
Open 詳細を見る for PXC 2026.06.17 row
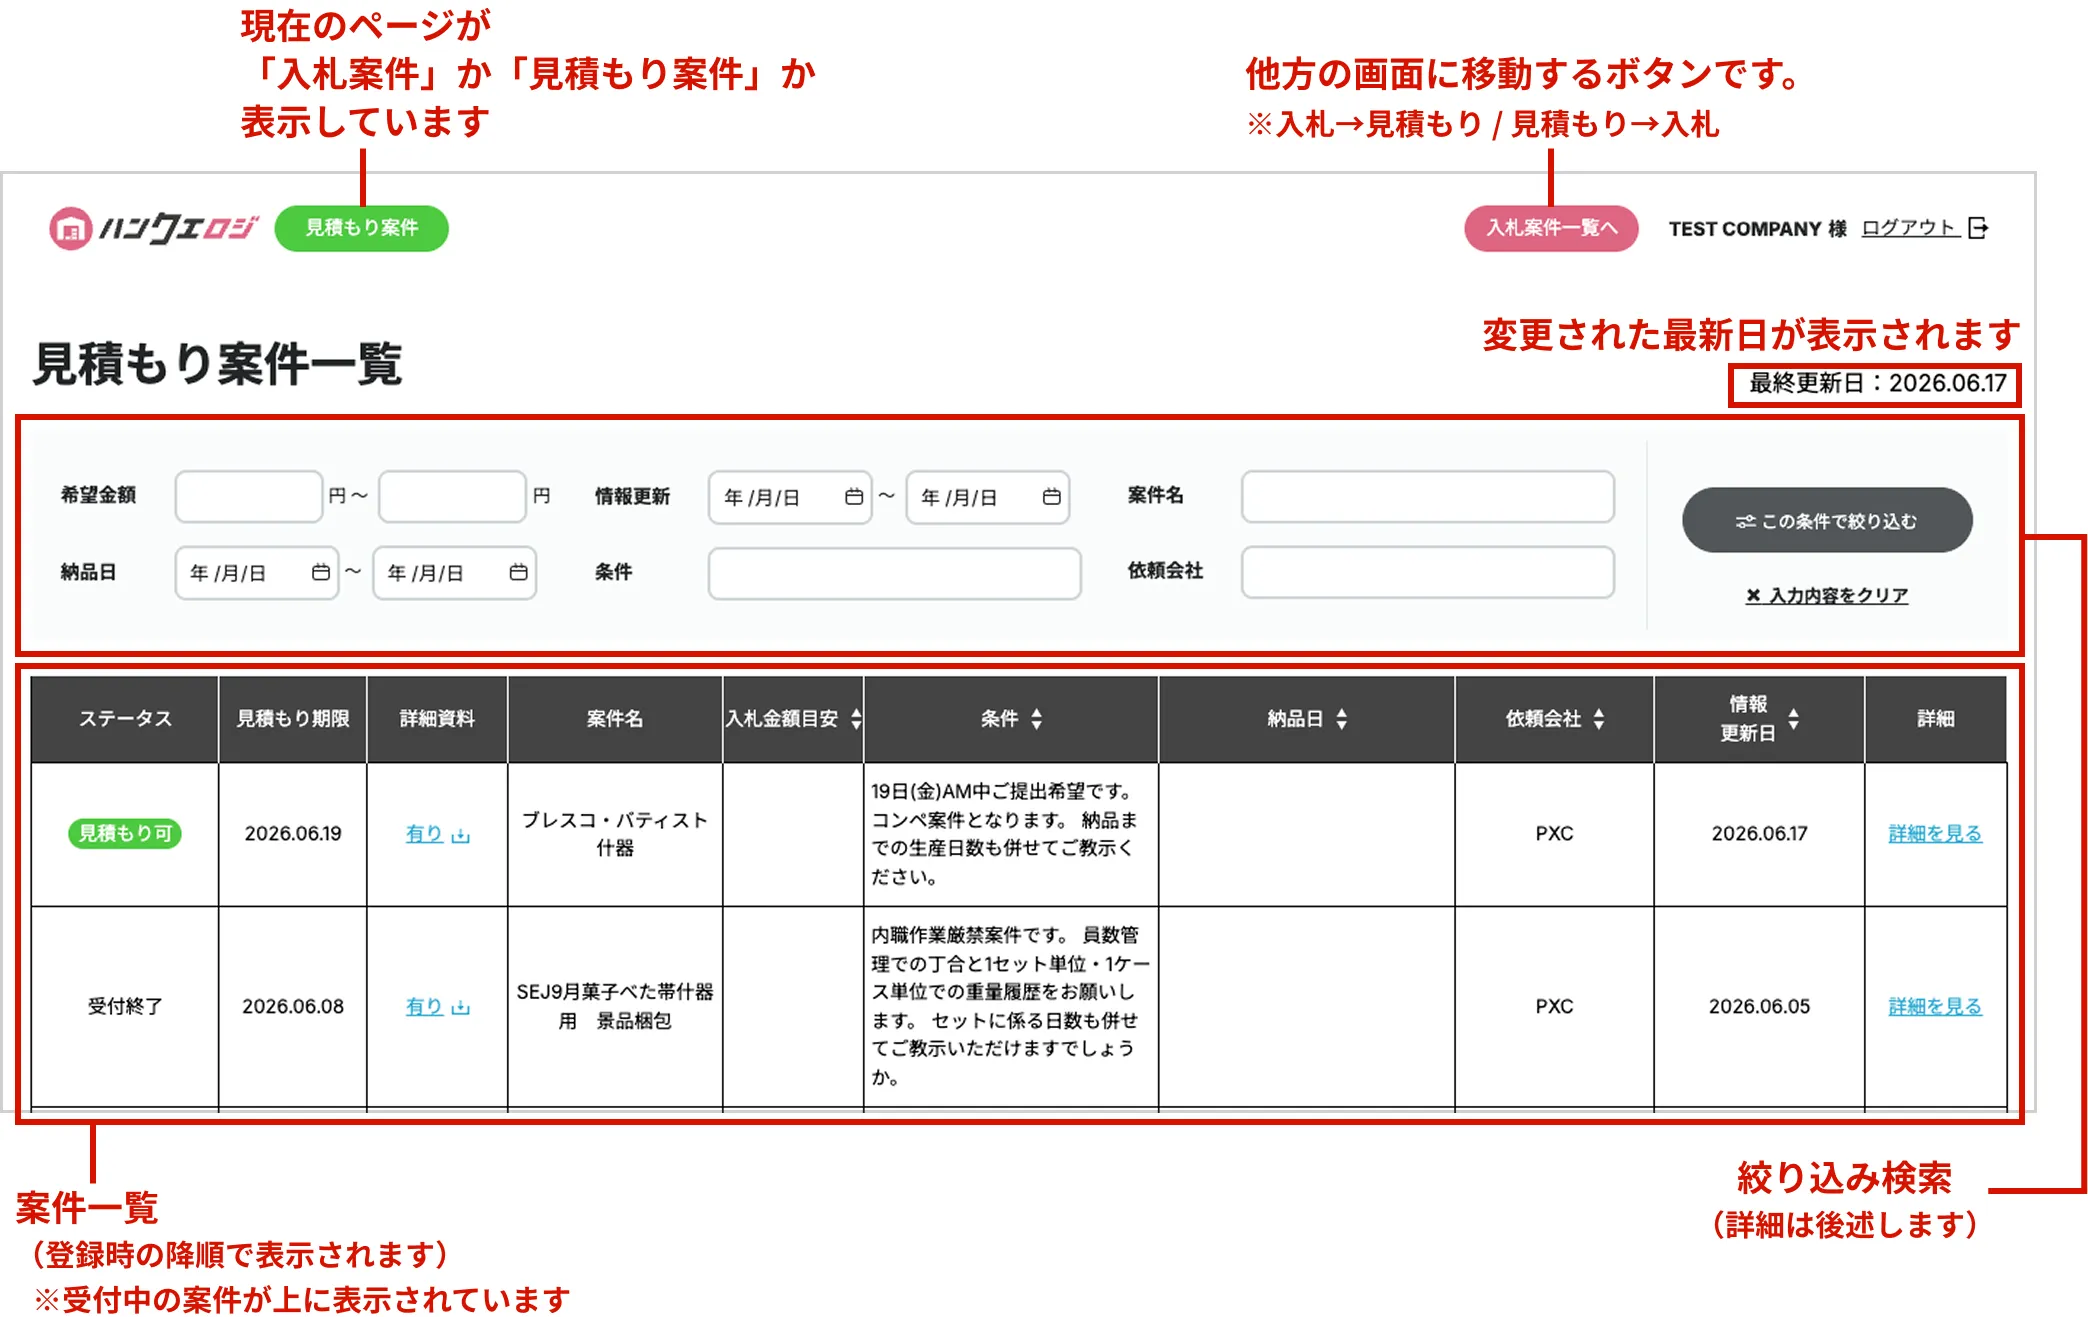1934,834
